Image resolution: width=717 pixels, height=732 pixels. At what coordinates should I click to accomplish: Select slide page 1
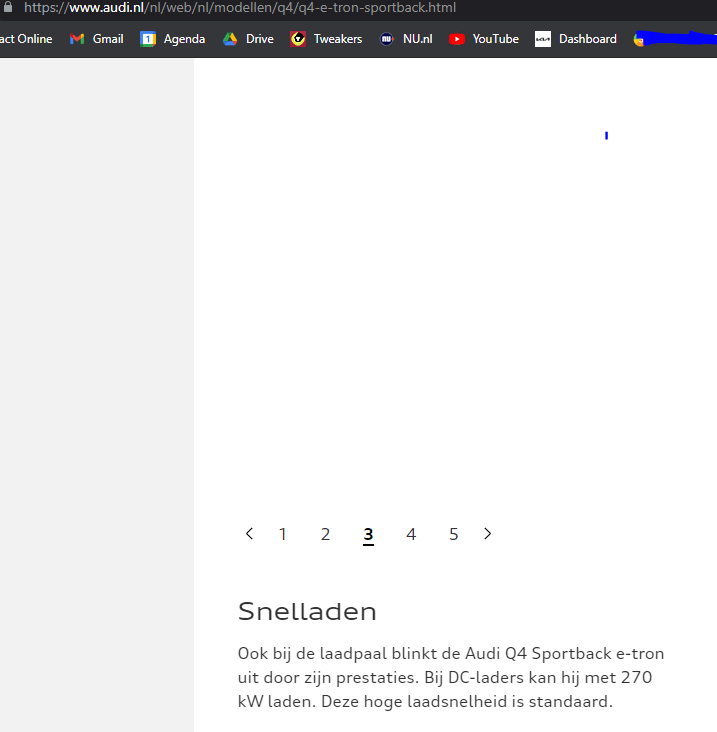point(282,534)
